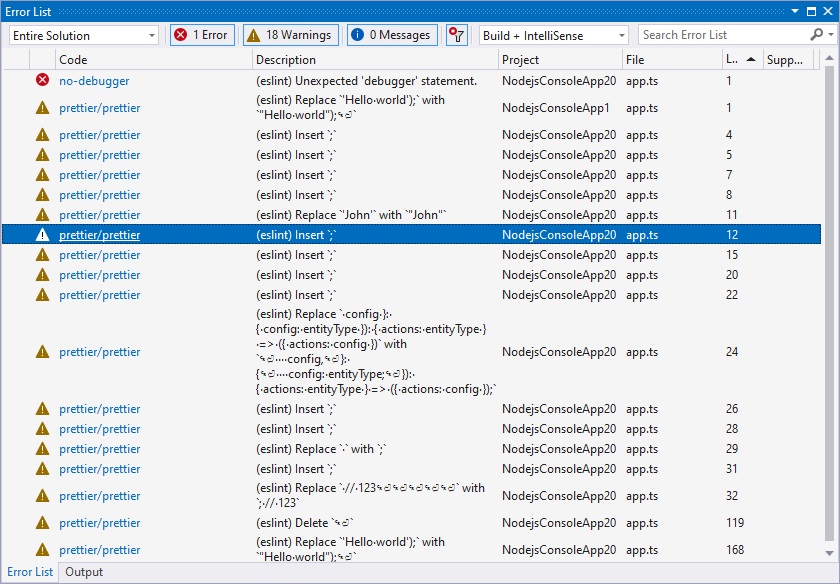
Task: Toggle the 1 Error filter button
Action: (201, 34)
